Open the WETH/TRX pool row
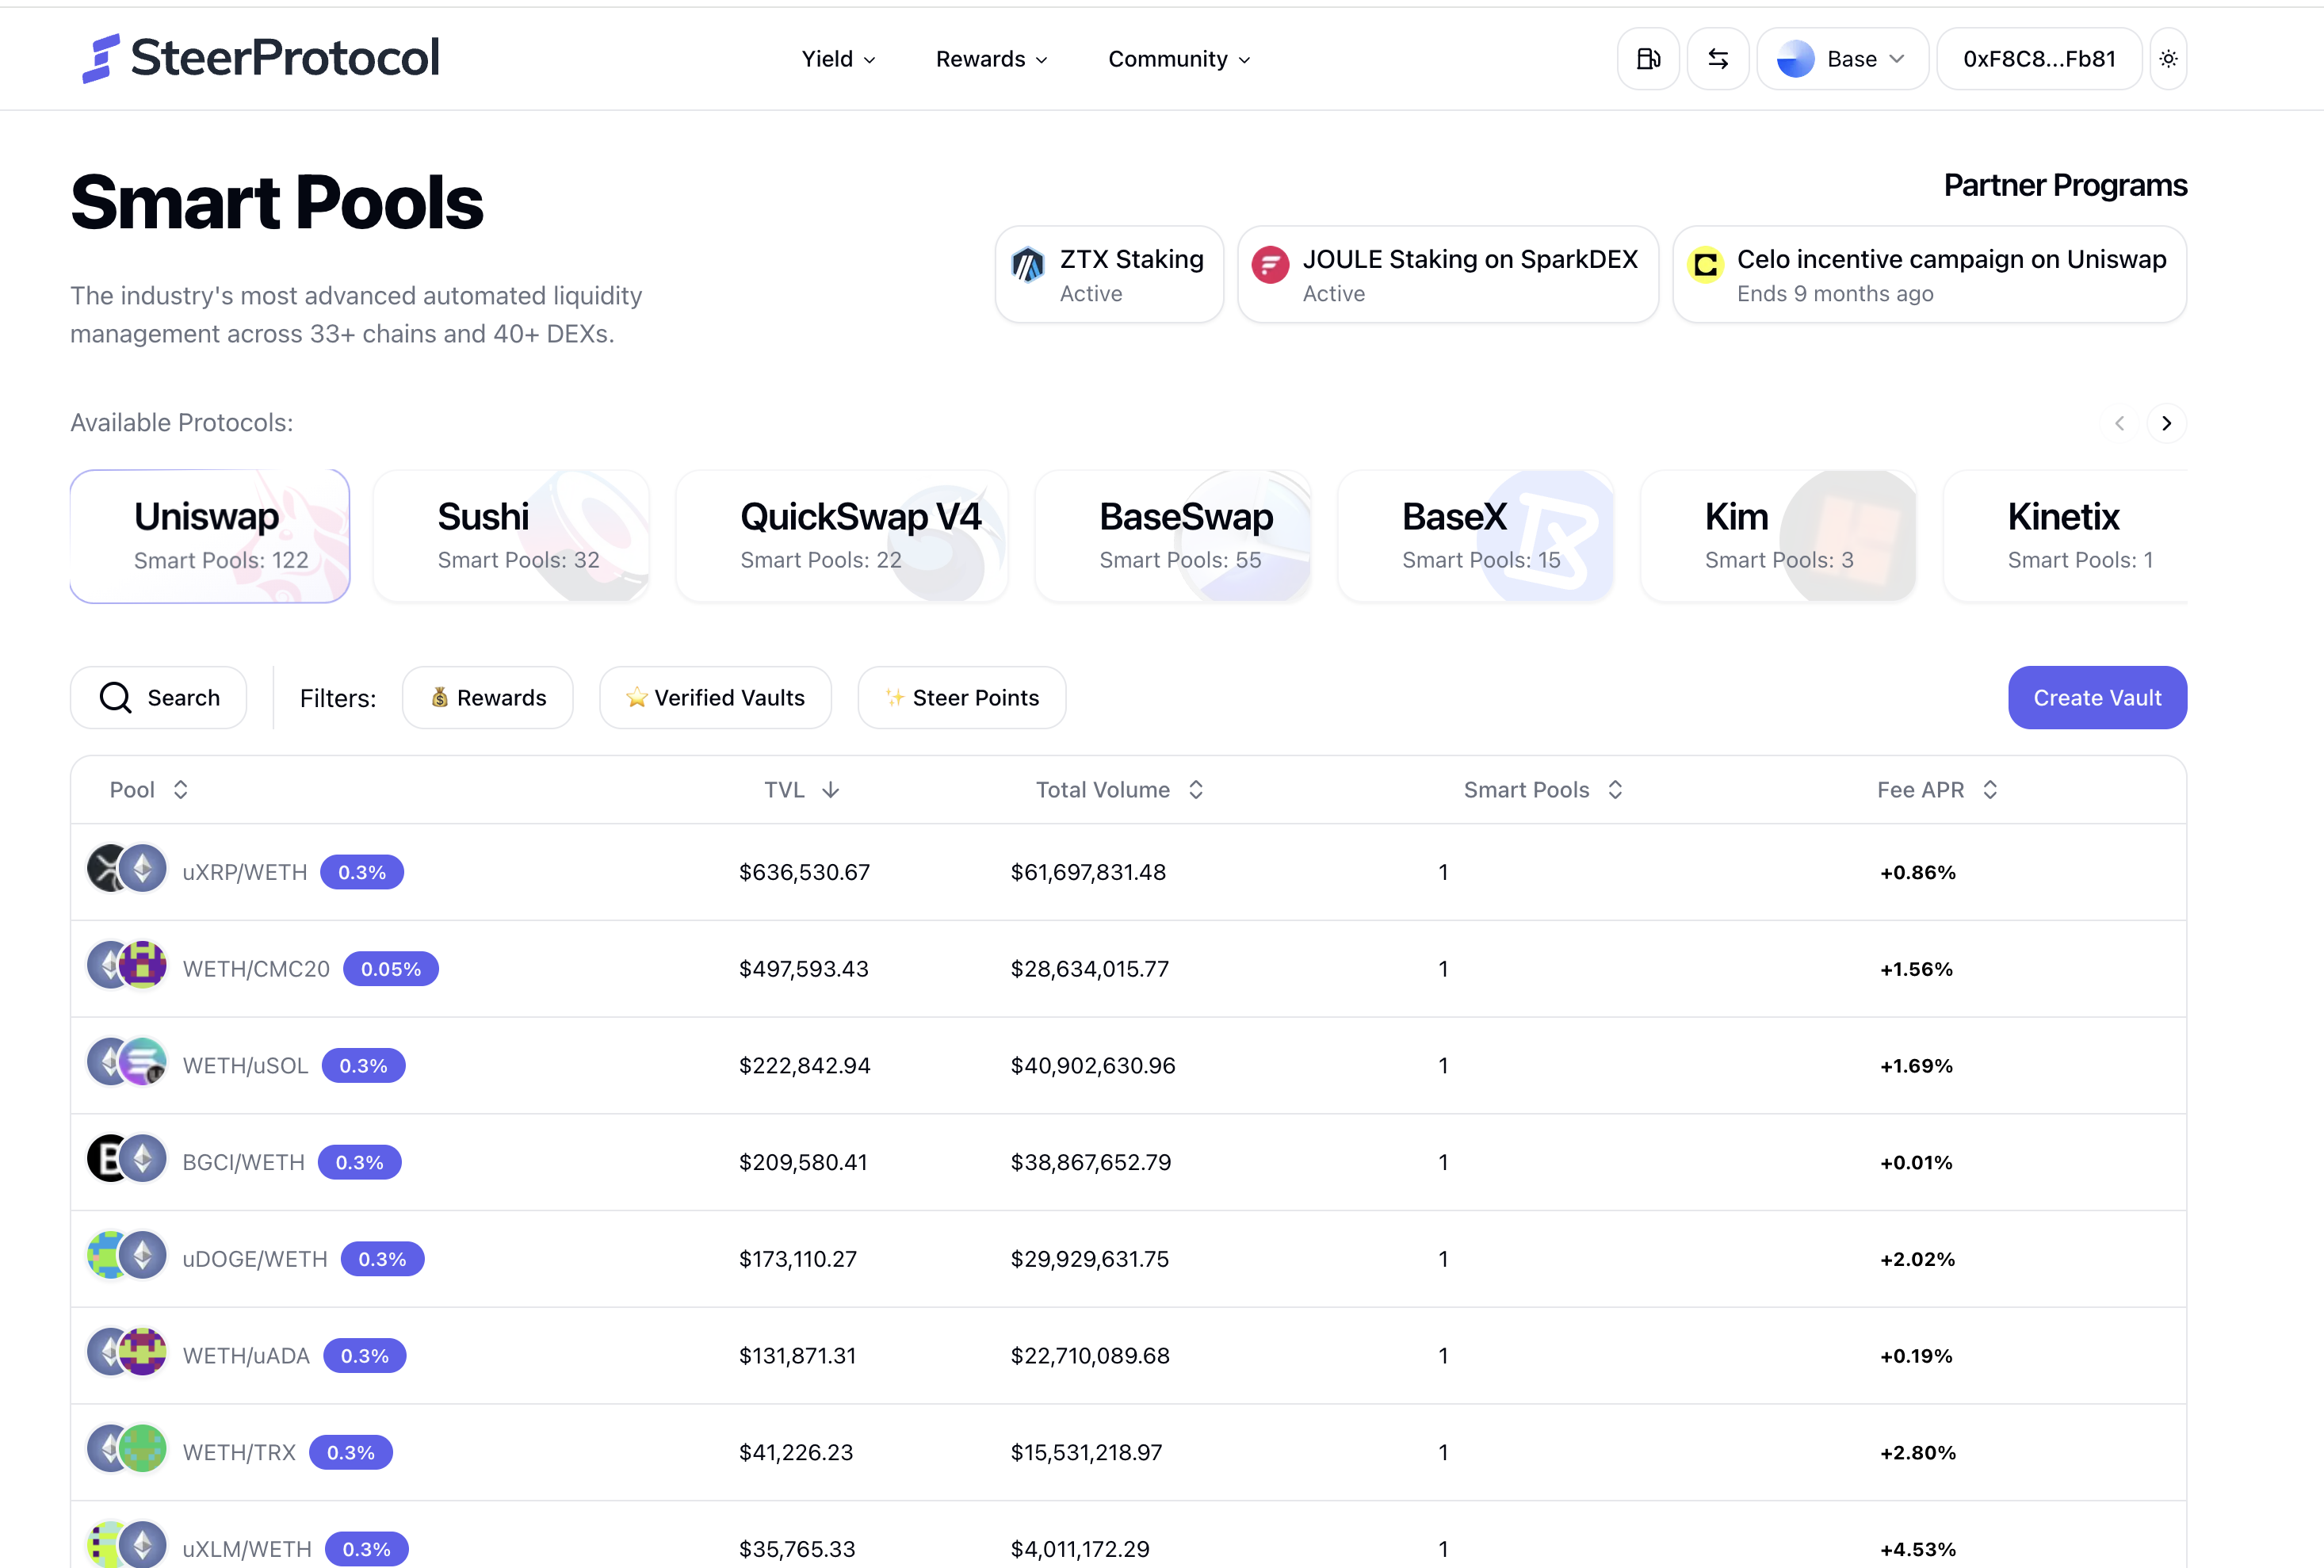The height and width of the screenshot is (1568, 2324). (x=1128, y=1452)
